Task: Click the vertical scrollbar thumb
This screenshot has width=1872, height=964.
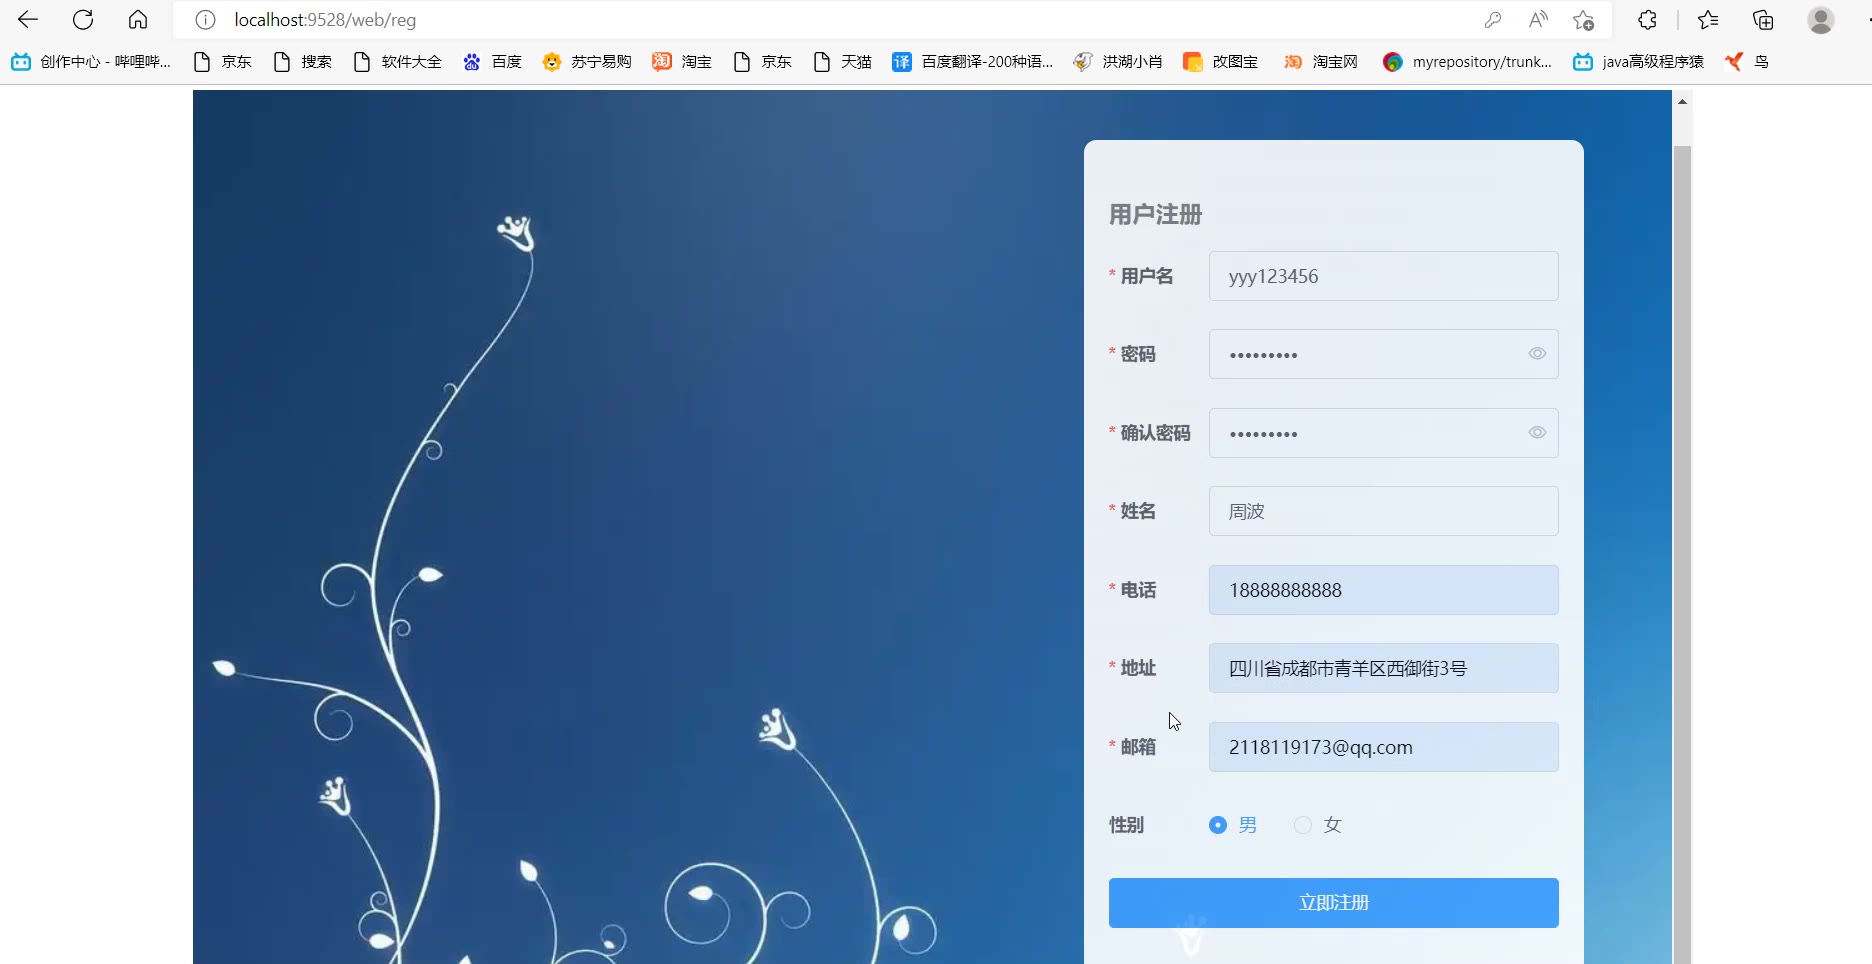Action: coord(1682,555)
